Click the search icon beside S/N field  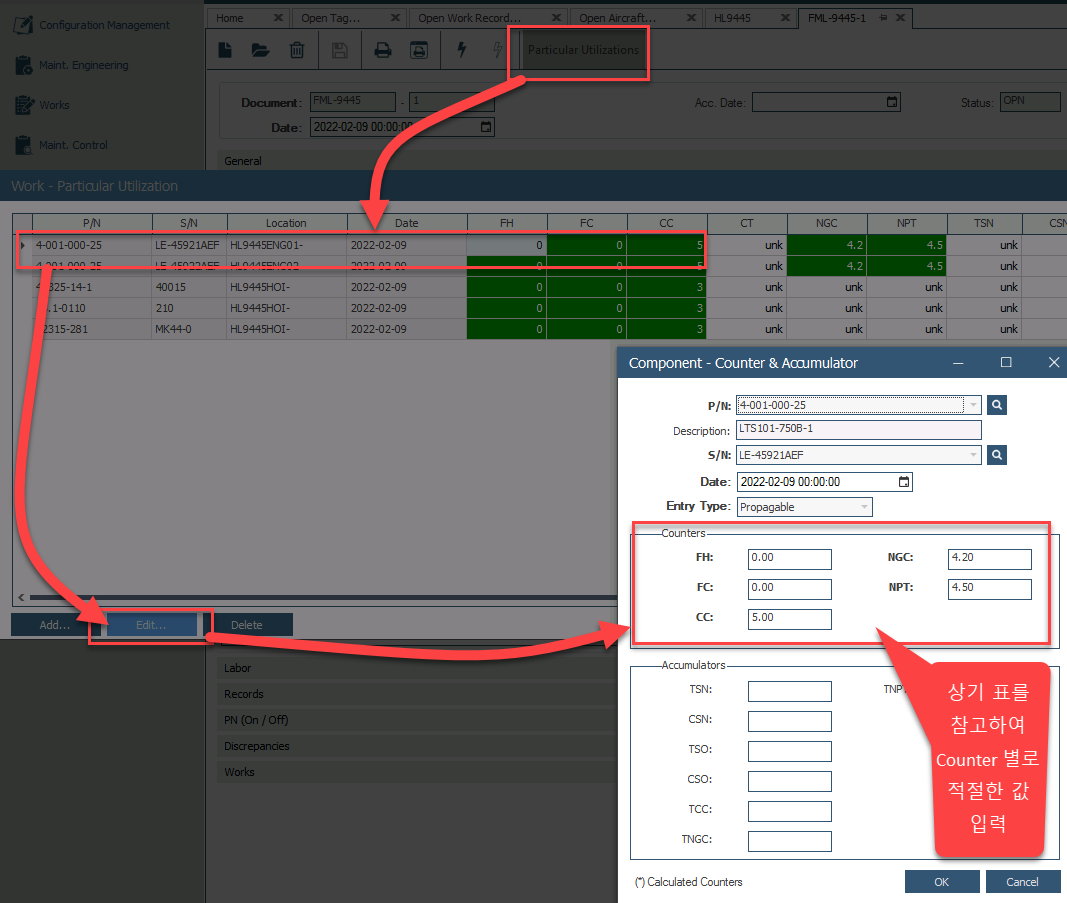click(x=997, y=455)
